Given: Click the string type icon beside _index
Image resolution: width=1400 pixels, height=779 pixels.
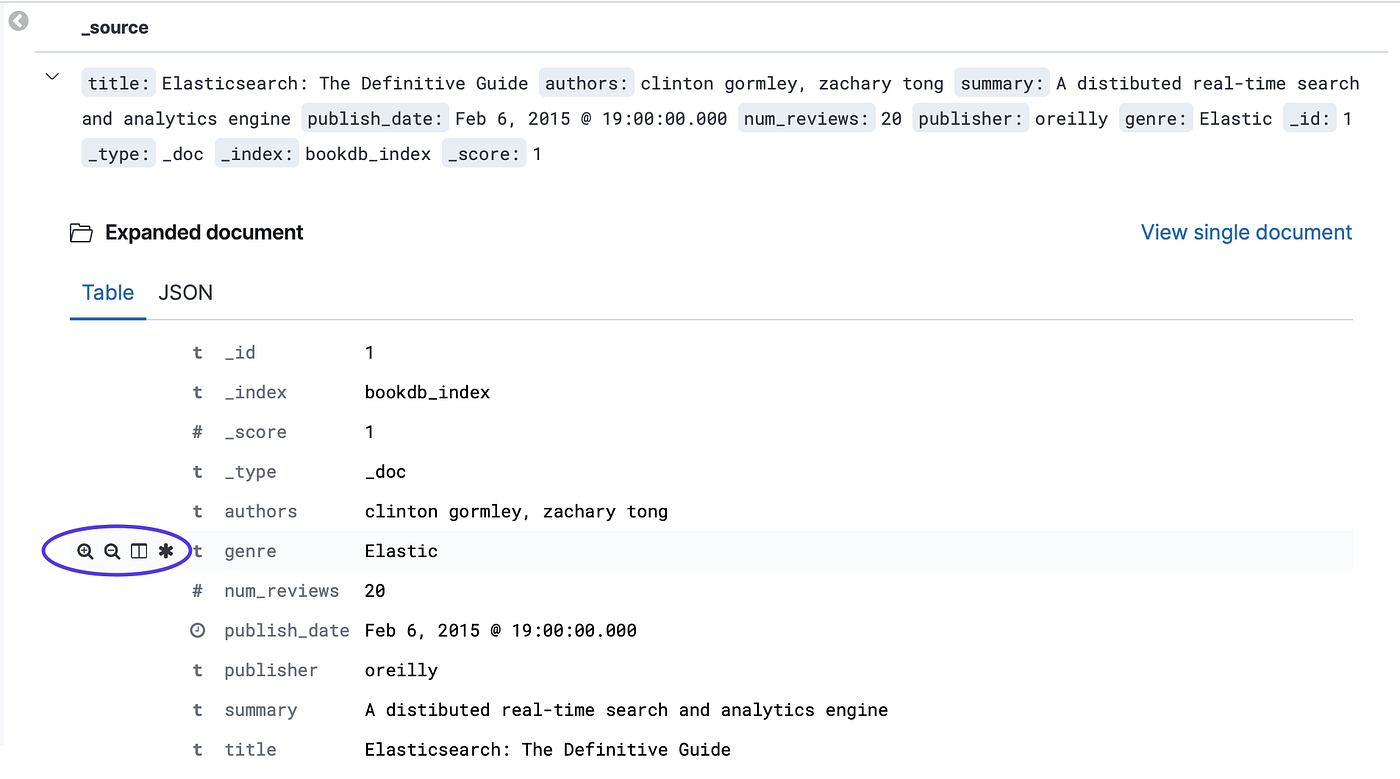Looking at the screenshot, I should tap(198, 393).
